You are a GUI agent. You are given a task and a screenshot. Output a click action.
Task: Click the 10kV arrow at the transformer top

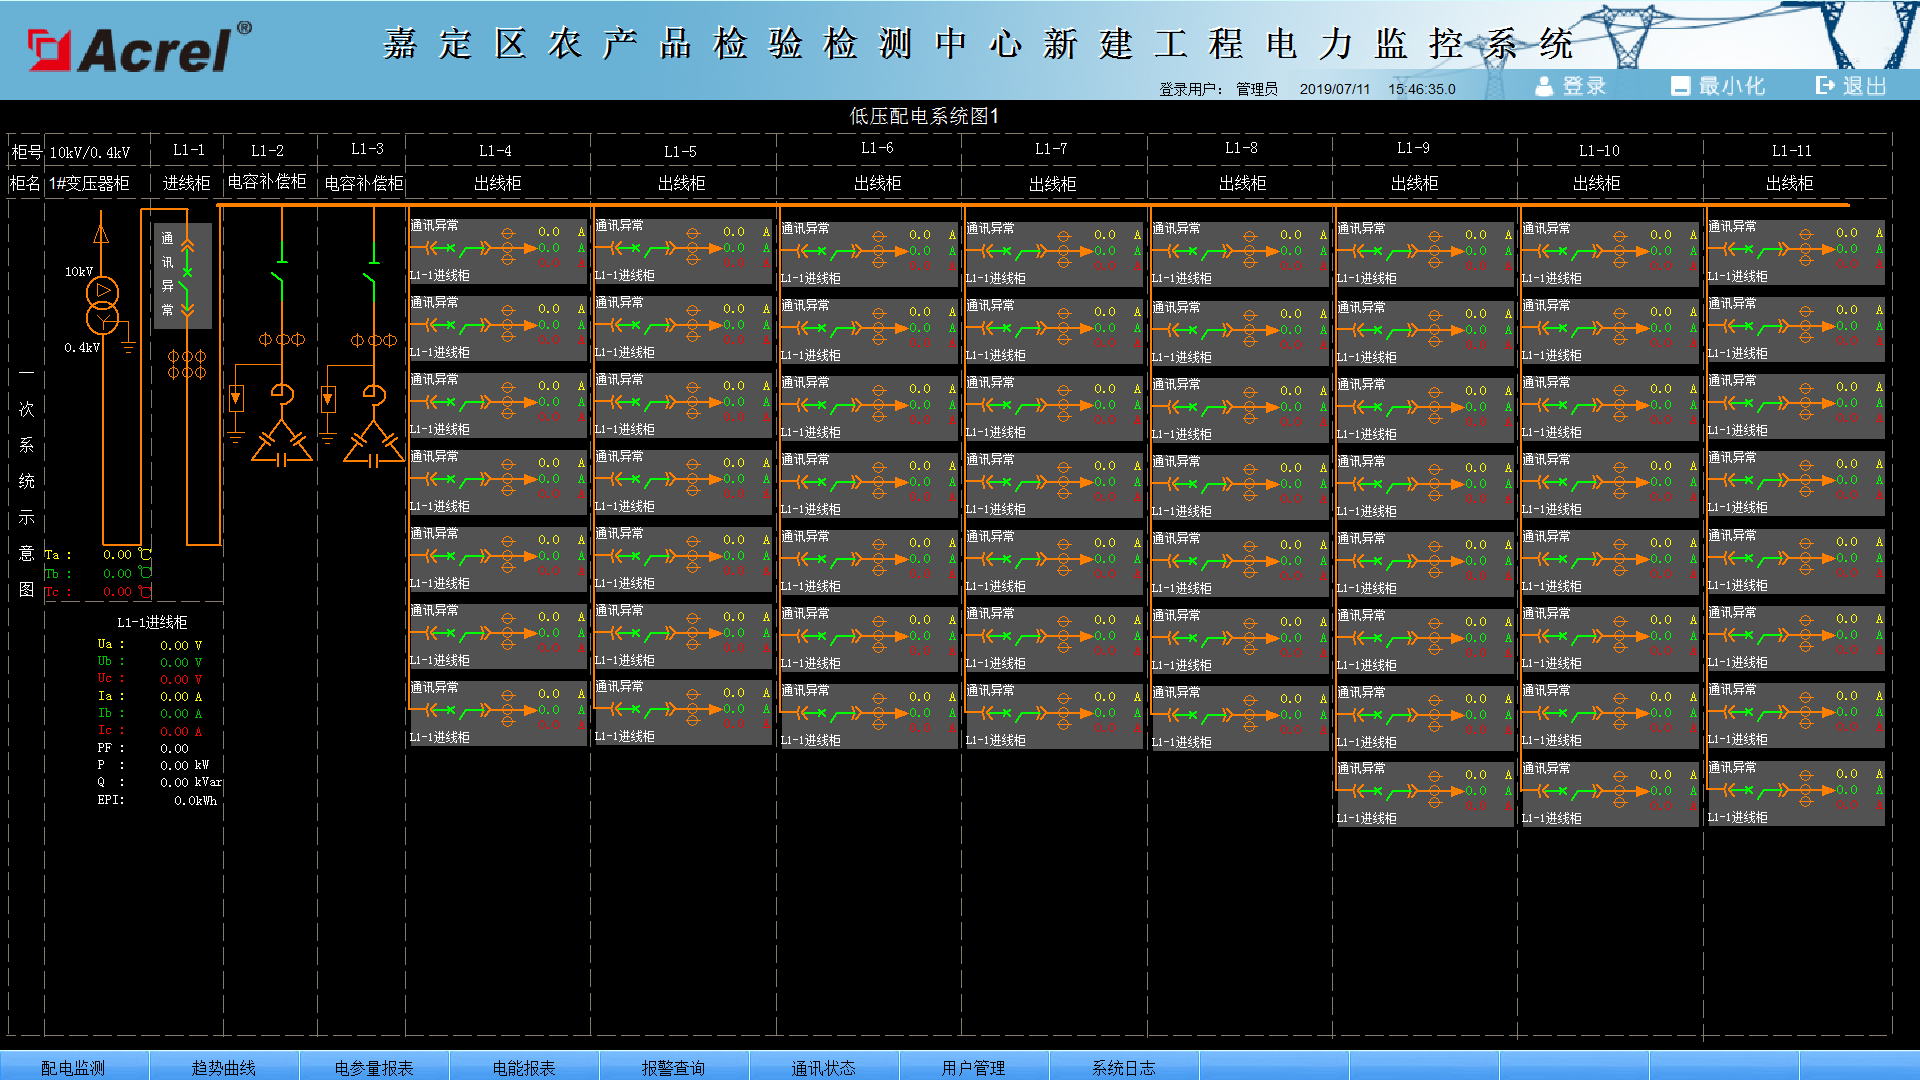click(101, 236)
